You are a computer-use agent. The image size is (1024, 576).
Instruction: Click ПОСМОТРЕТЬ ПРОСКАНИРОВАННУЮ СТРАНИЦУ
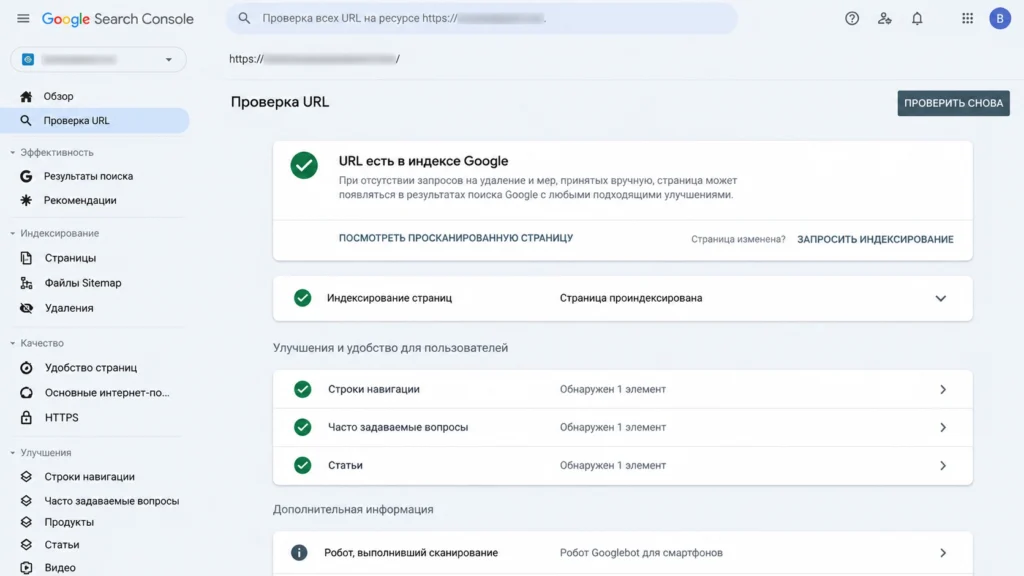point(456,238)
